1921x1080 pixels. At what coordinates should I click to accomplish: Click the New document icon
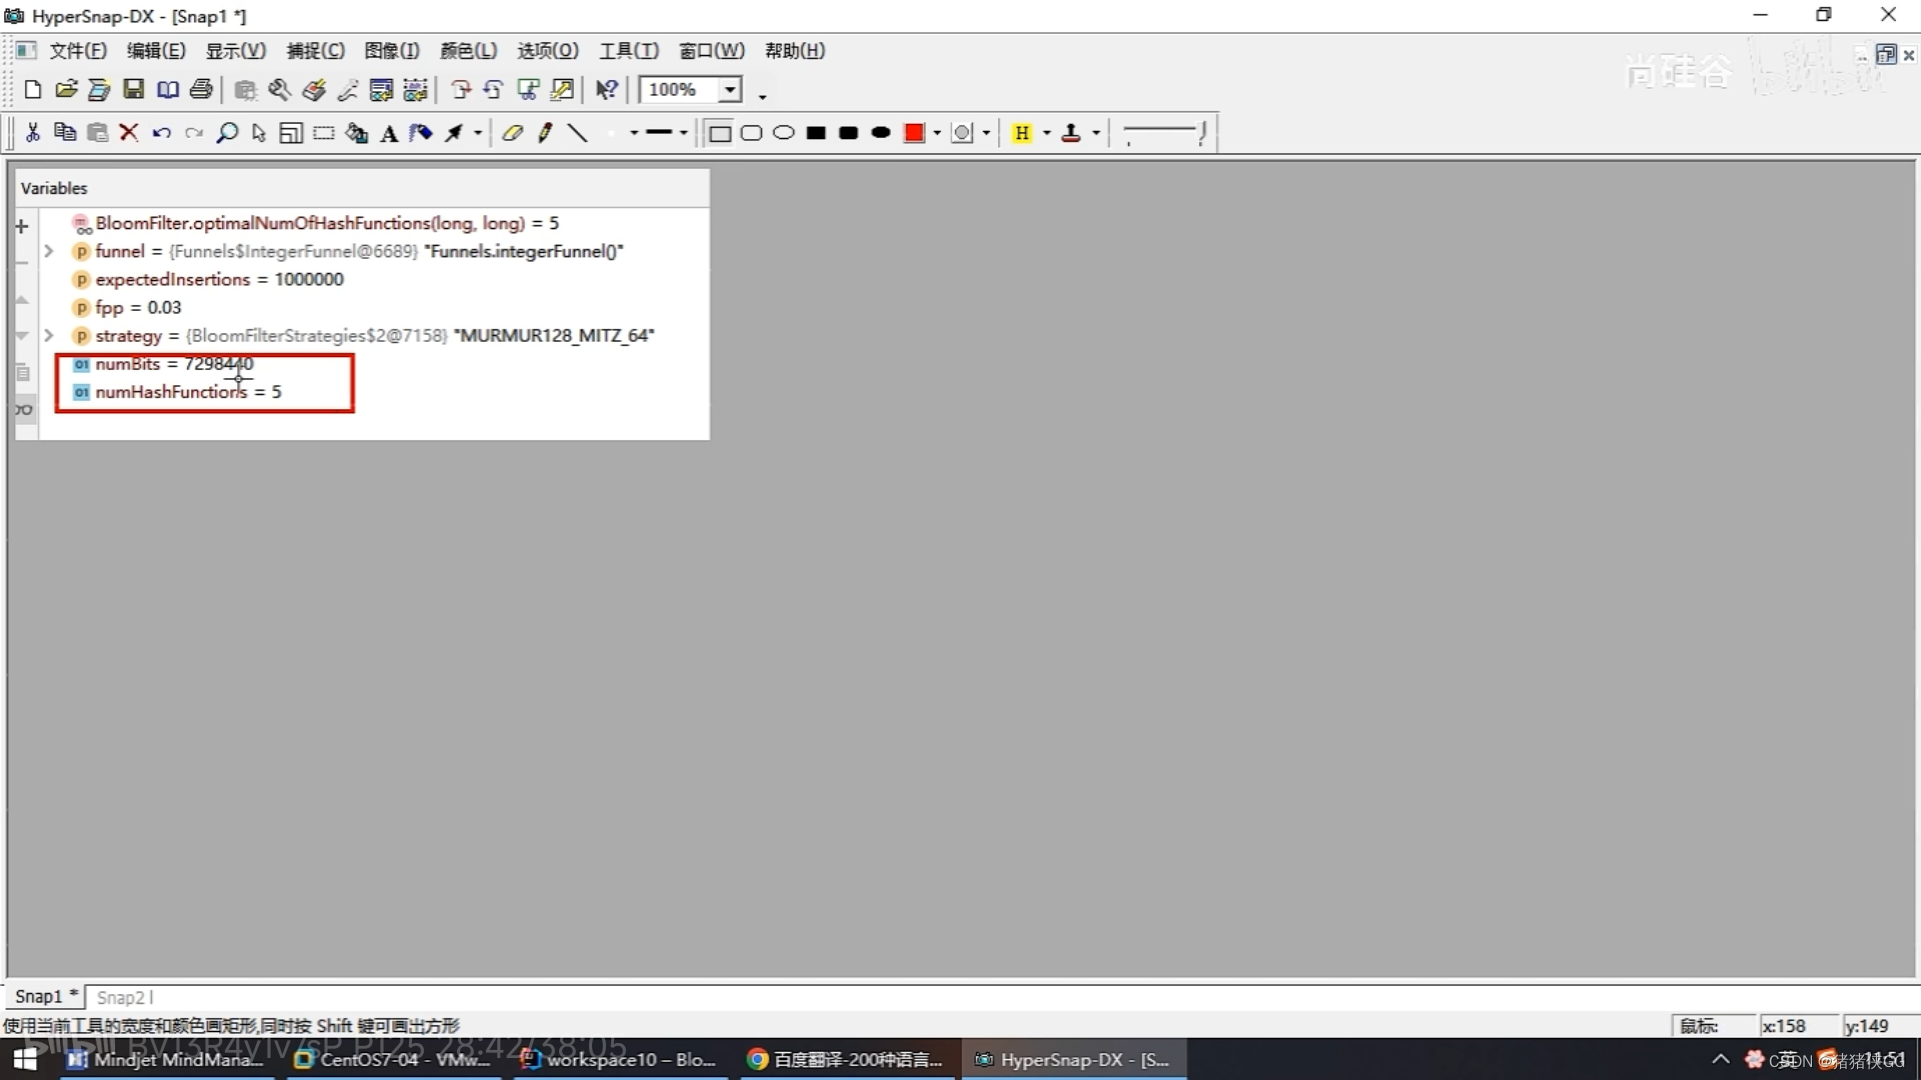(32, 90)
